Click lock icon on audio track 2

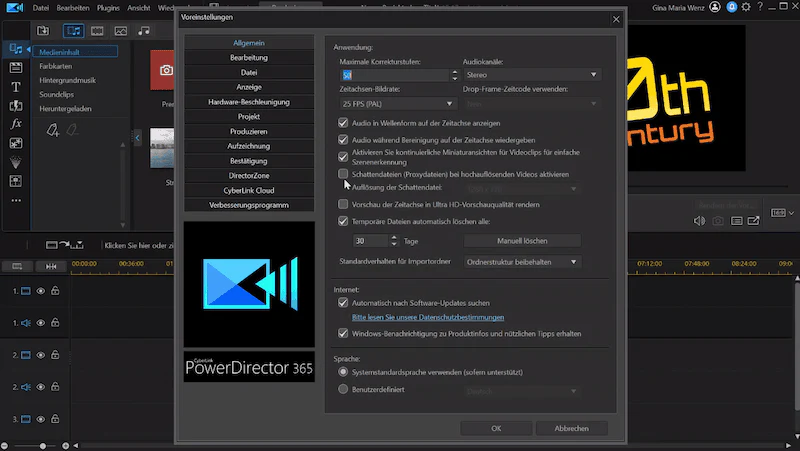[x=55, y=387]
